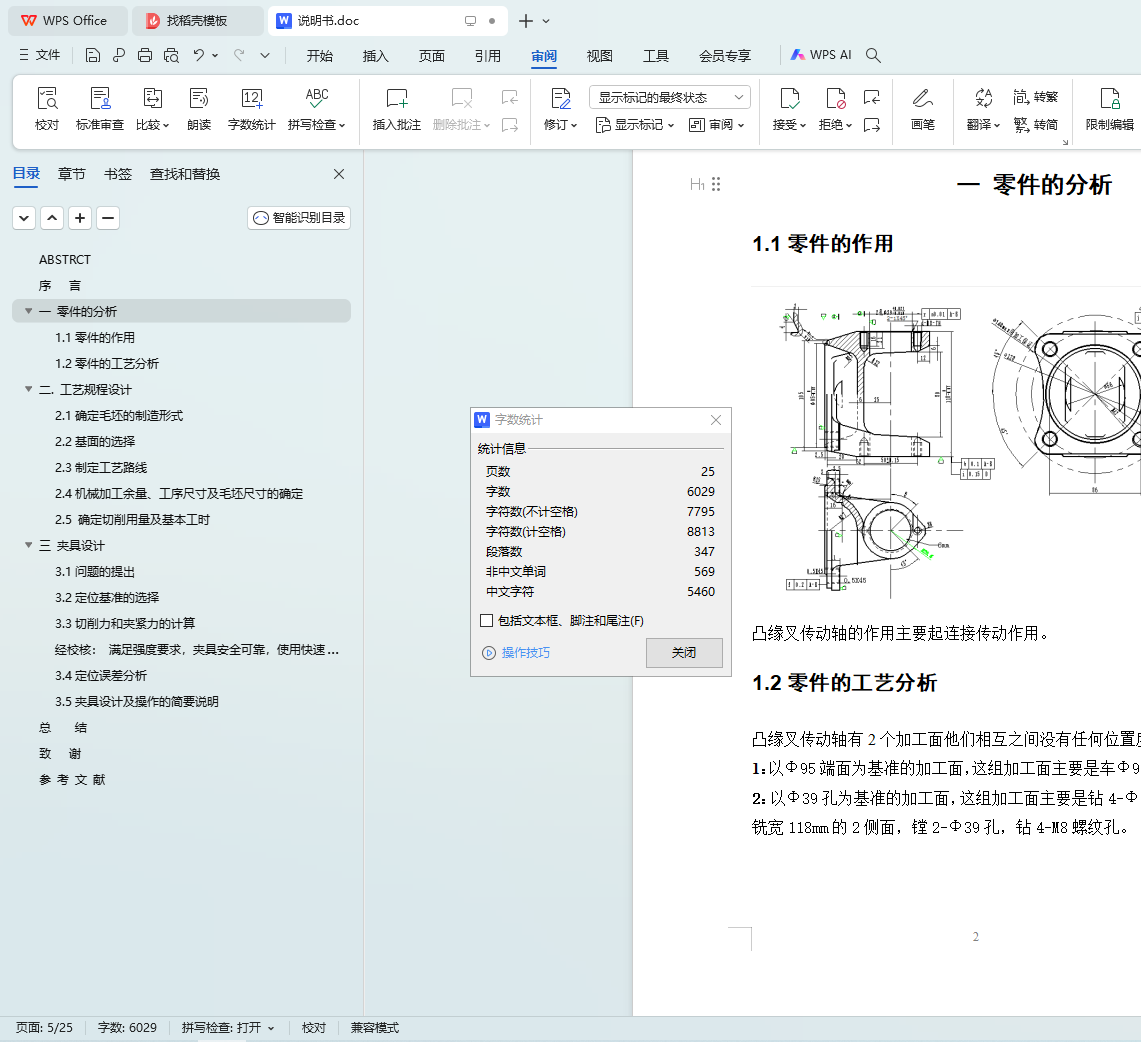Expand the 拼写检查 dropdown in ribbon
The image size is (1141, 1042).
pyautogui.click(x=341, y=126)
